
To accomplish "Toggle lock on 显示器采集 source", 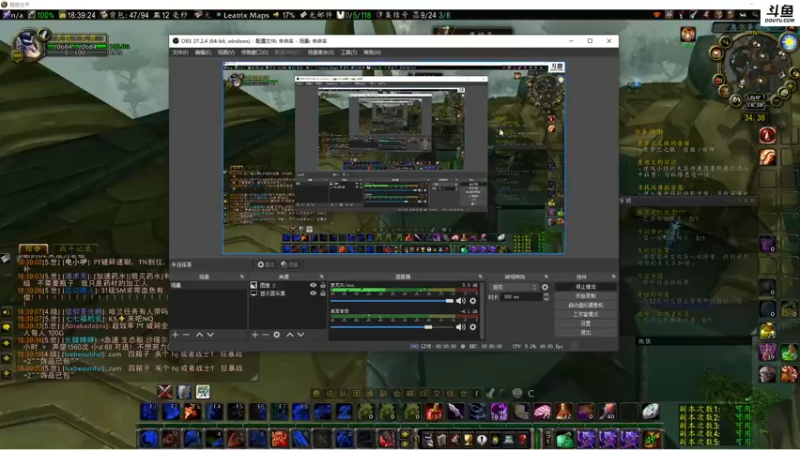I will tap(323, 293).
